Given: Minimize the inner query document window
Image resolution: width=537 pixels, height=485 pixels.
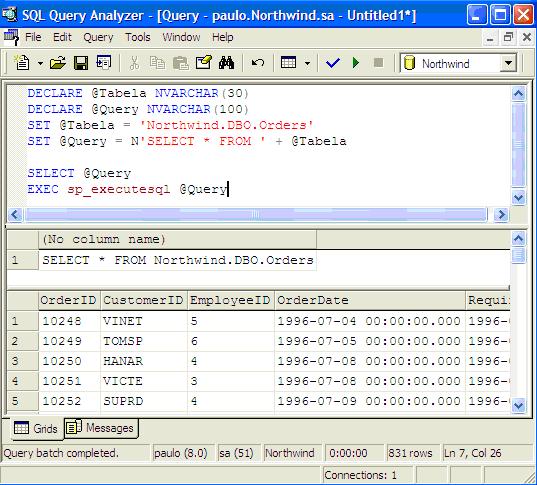Looking at the screenshot, I should [x=490, y=38].
